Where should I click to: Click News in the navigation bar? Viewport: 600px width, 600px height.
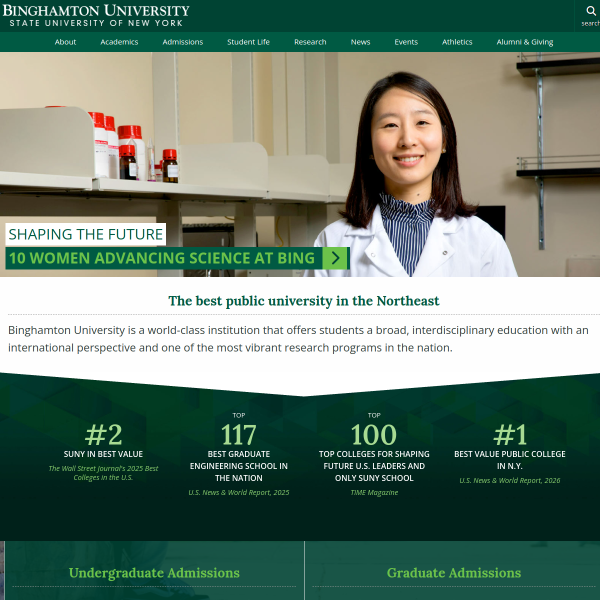(x=360, y=42)
